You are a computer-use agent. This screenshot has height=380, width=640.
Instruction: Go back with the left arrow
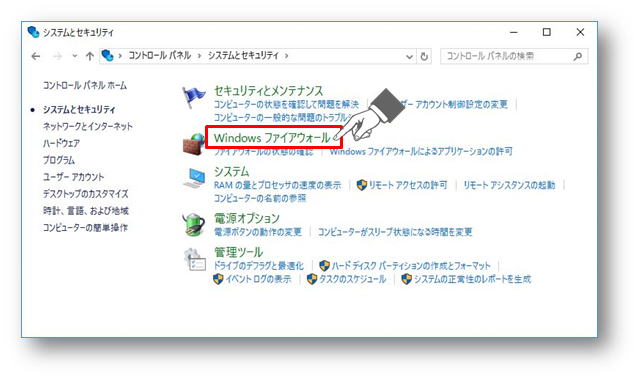36,56
